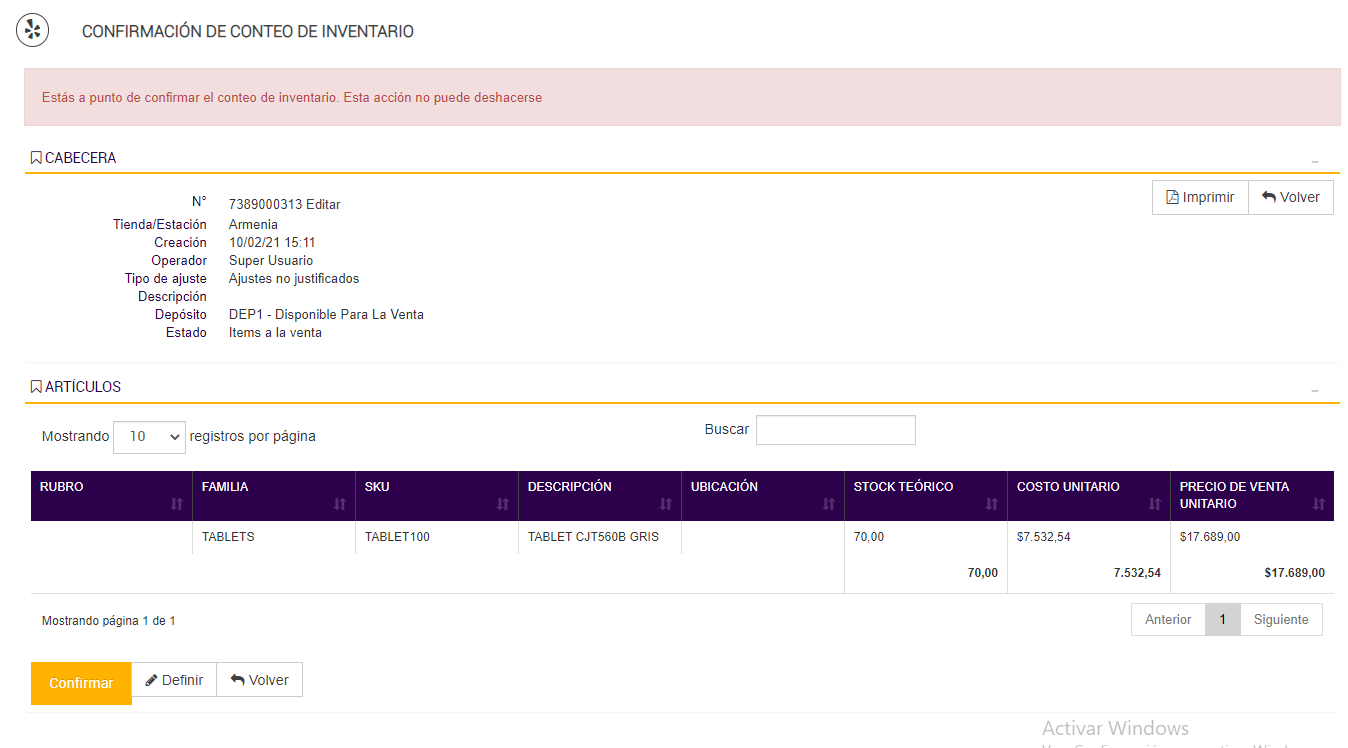1348x748 pixels.
Task: Sort the table by FAMILIA column
Action: tap(340, 504)
